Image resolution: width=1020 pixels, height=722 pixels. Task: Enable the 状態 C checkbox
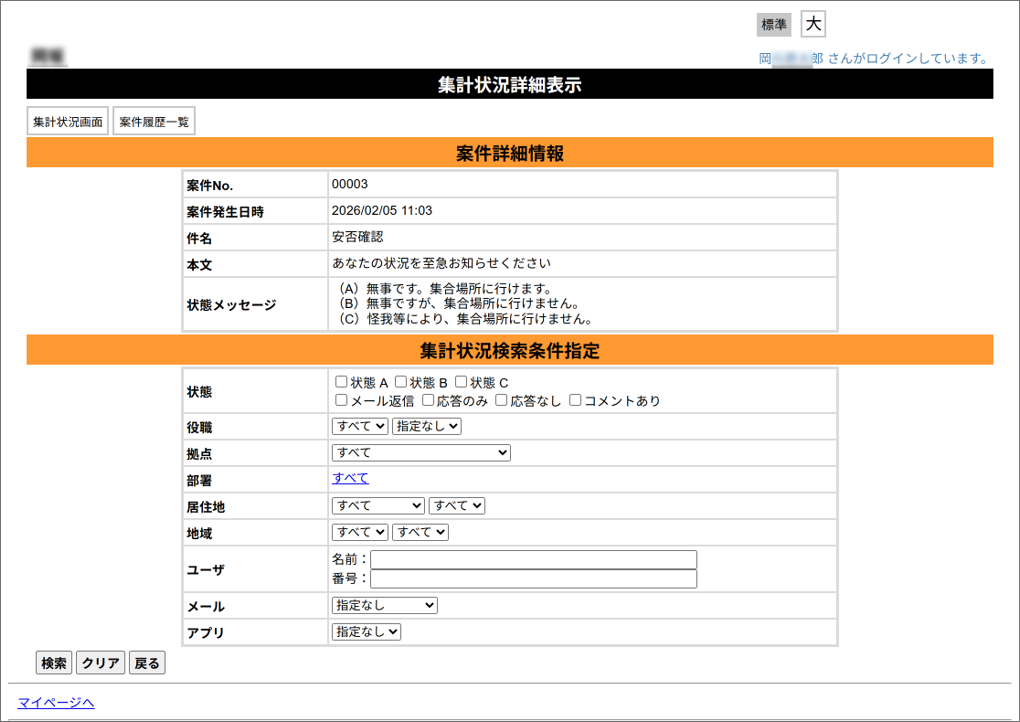coord(461,381)
